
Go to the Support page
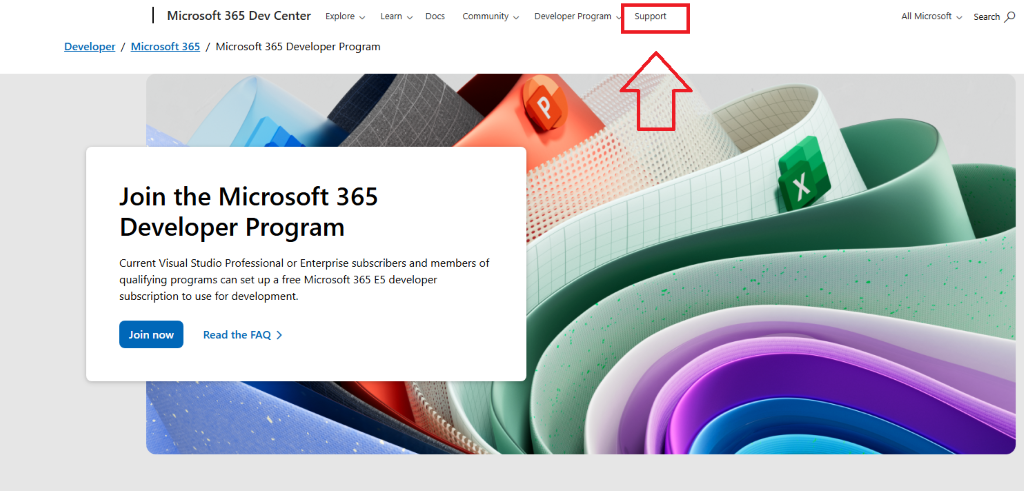pyautogui.click(x=650, y=16)
